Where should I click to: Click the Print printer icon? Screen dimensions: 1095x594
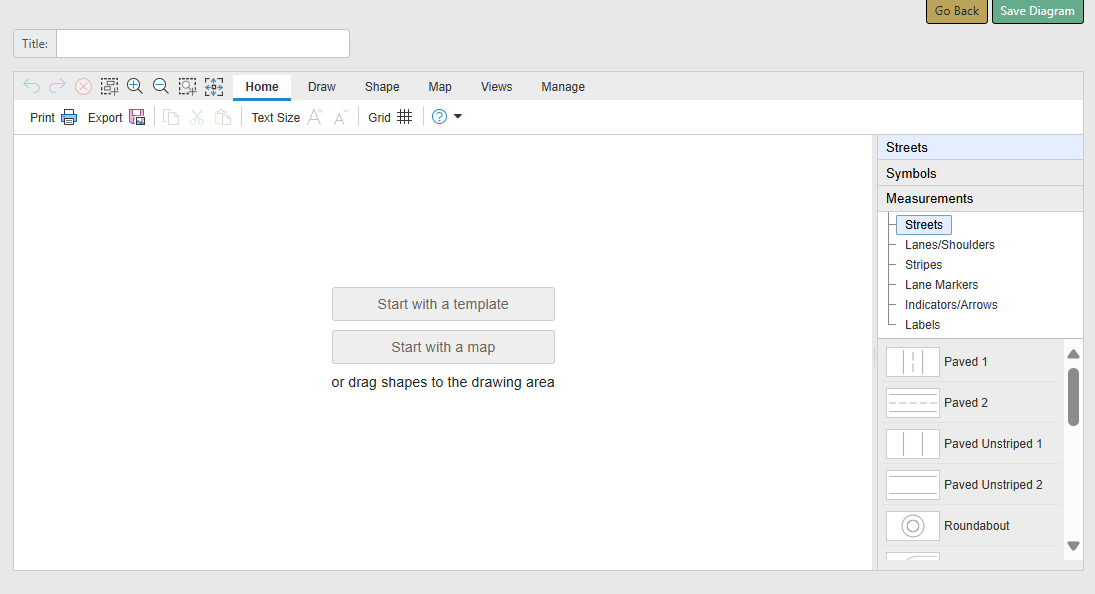(x=69, y=117)
